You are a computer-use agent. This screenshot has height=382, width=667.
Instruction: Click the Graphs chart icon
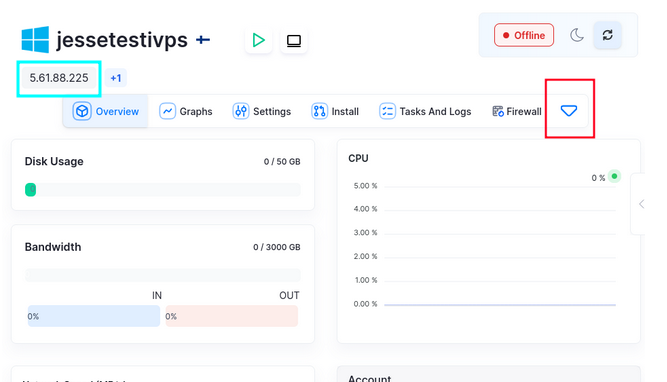[x=168, y=111]
